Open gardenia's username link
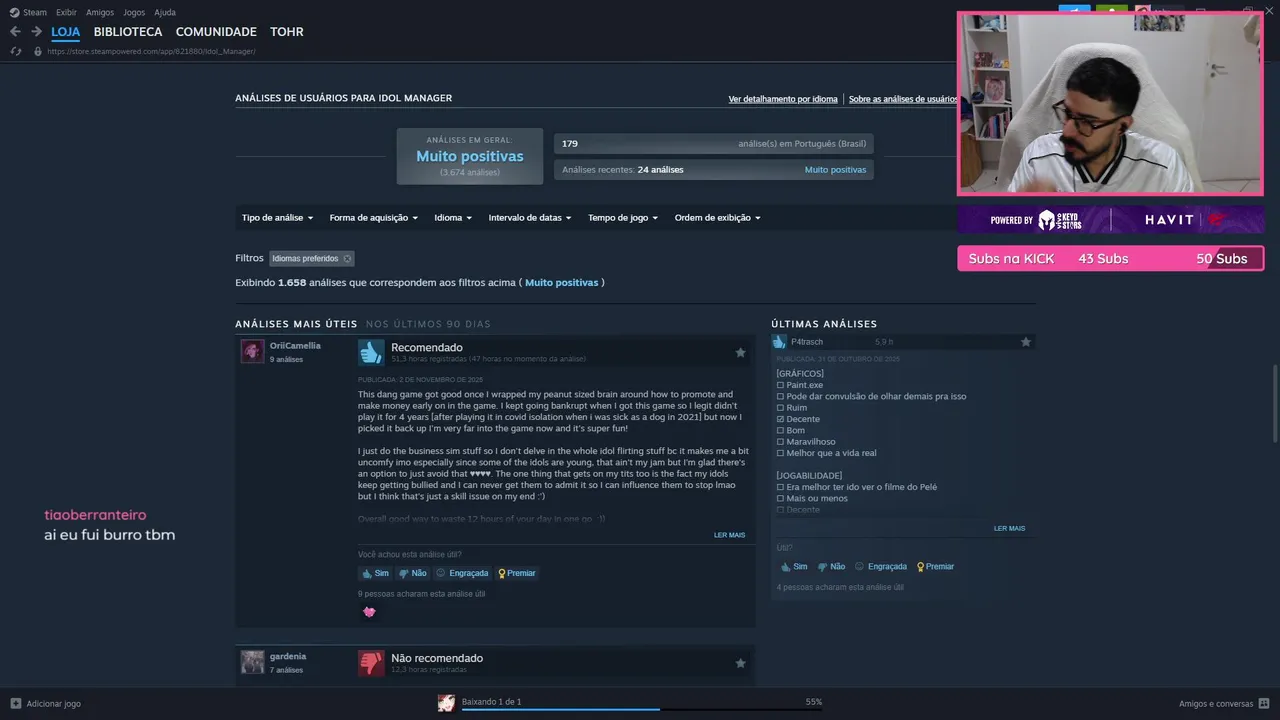The height and width of the screenshot is (720, 1280). pyautogui.click(x=288, y=657)
